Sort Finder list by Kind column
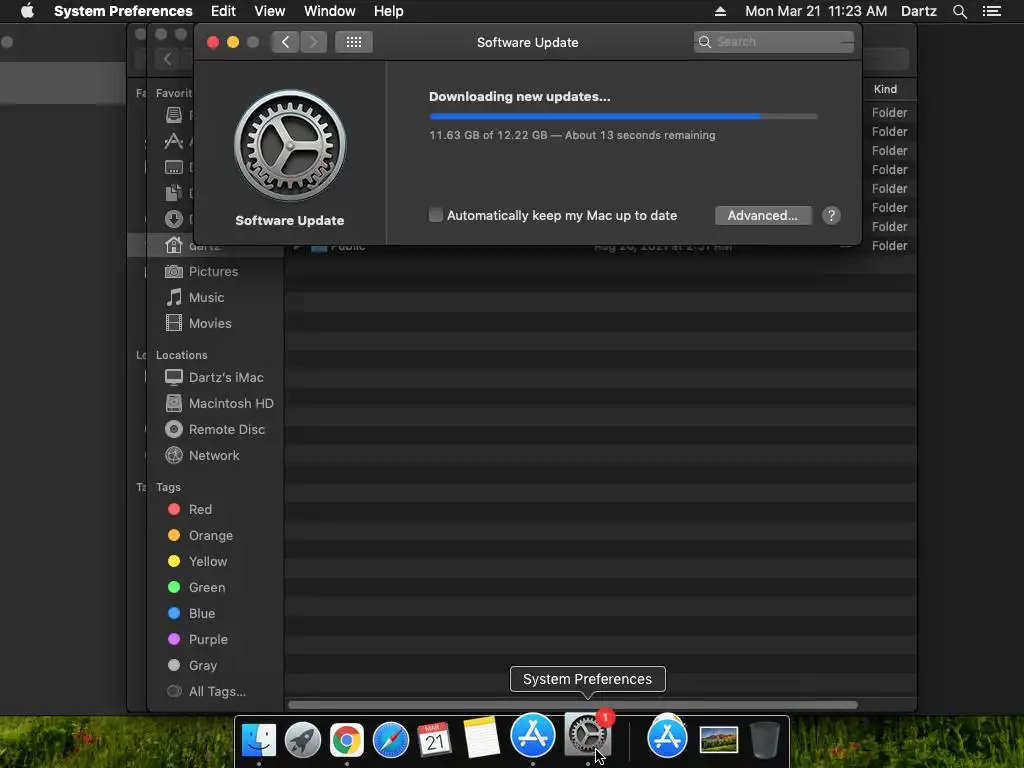 coord(886,89)
